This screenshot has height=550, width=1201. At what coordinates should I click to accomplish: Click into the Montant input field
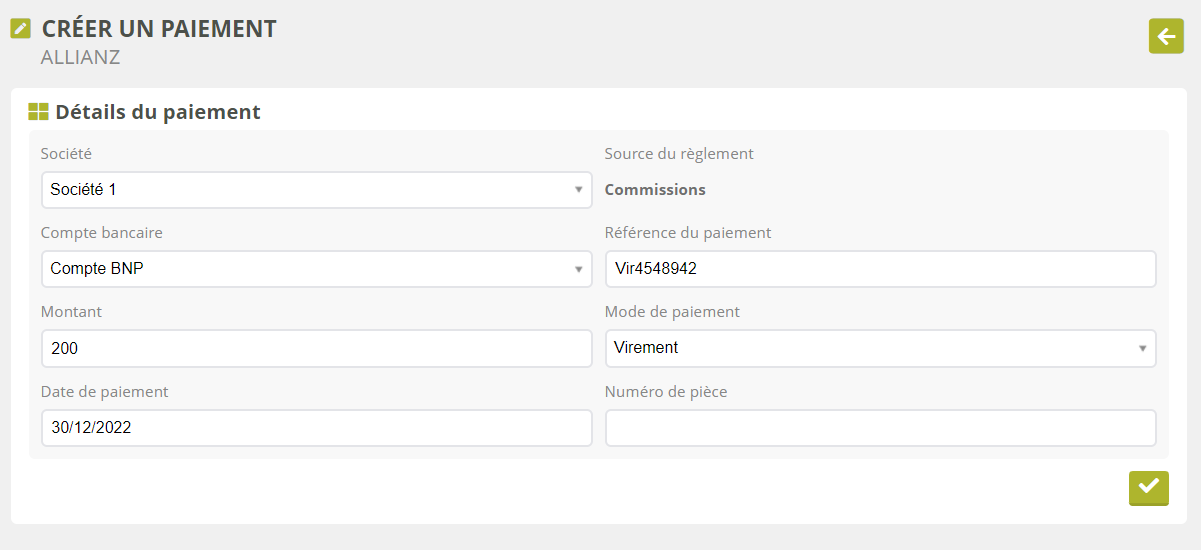pyautogui.click(x=316, y=348)
